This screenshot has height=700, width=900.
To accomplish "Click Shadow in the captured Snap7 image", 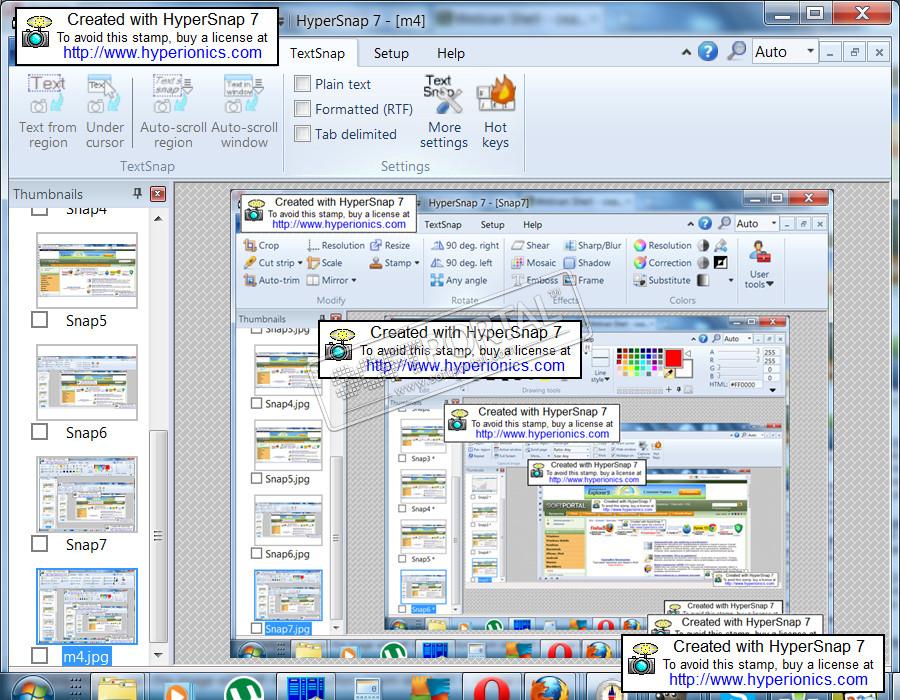I will tap(587, 263).
